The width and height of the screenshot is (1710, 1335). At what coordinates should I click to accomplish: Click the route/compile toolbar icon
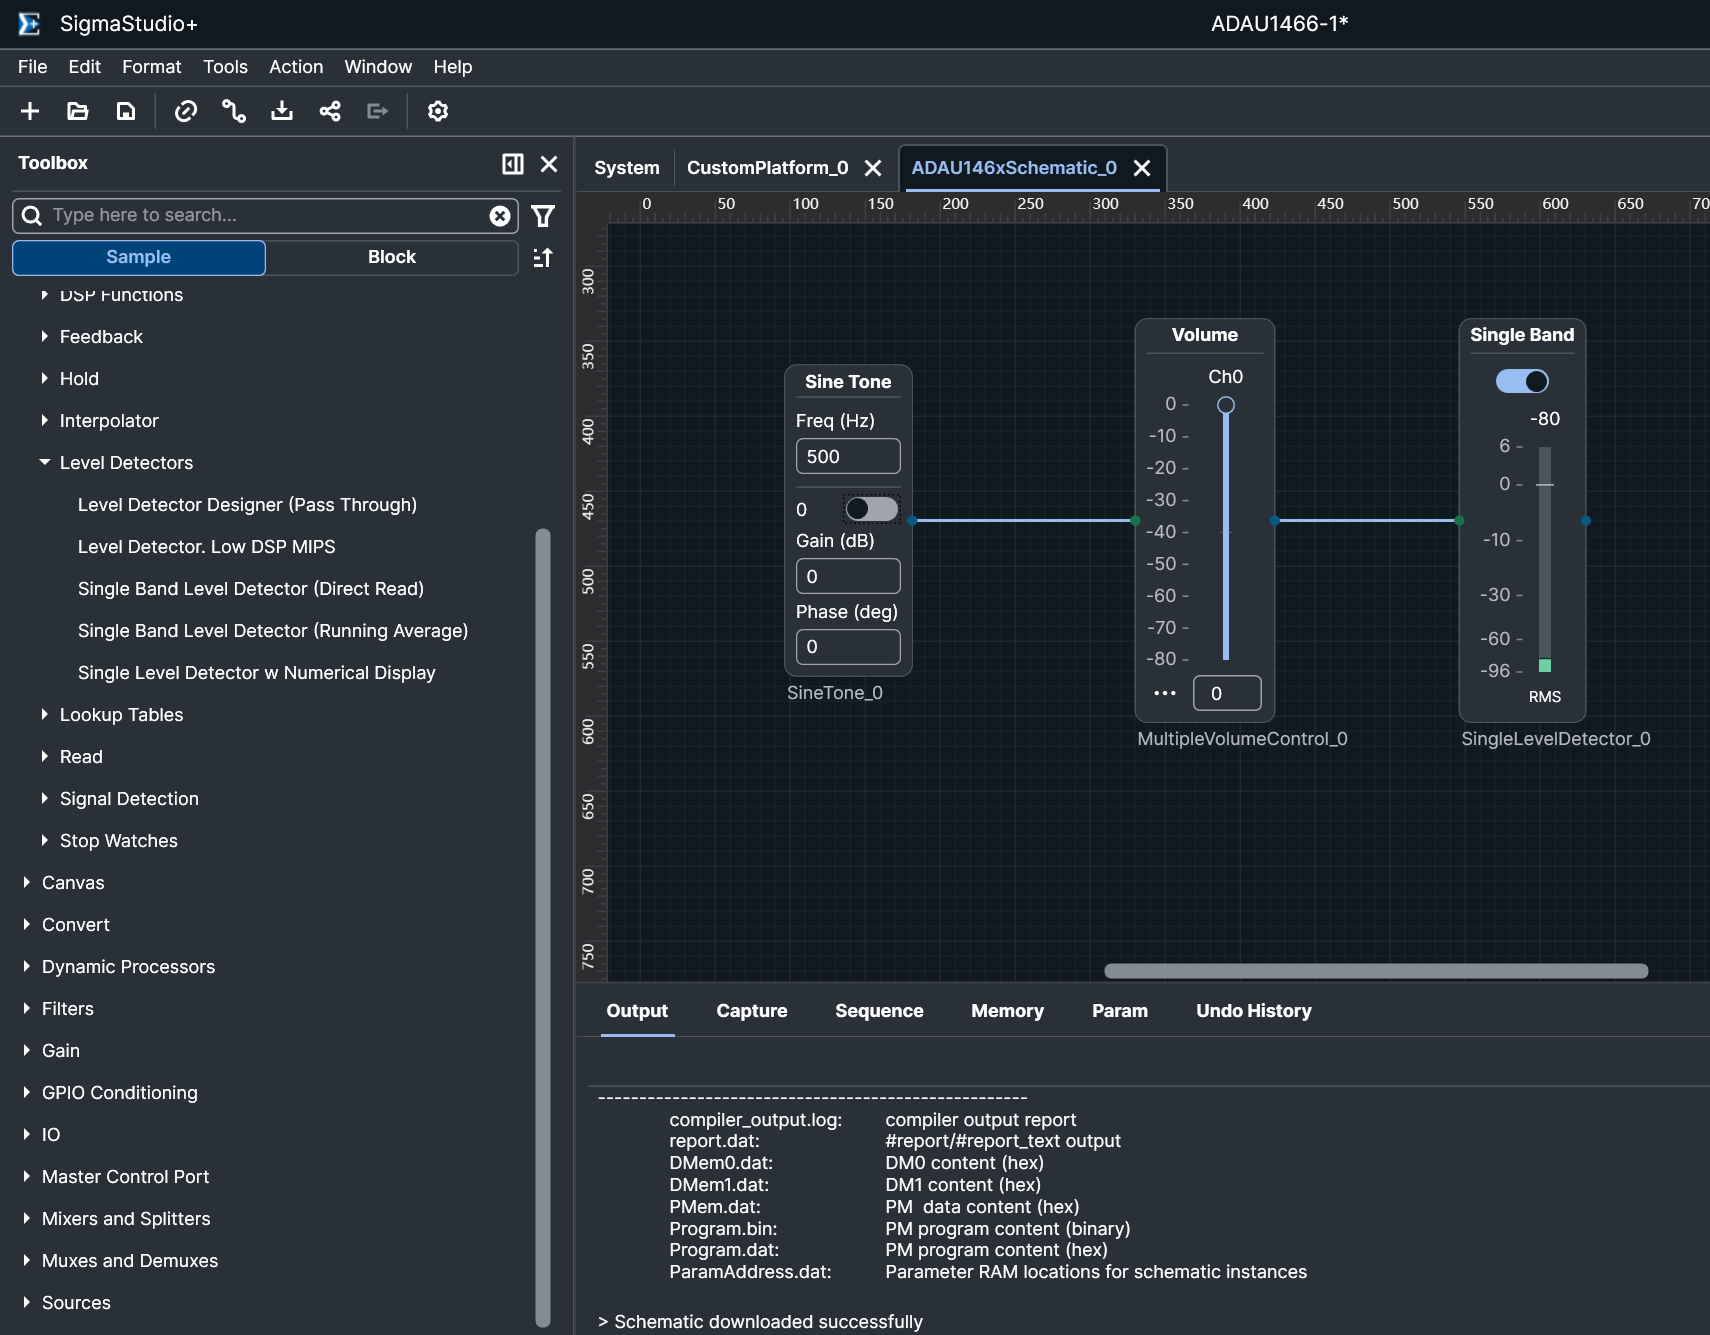coord(234,111)
